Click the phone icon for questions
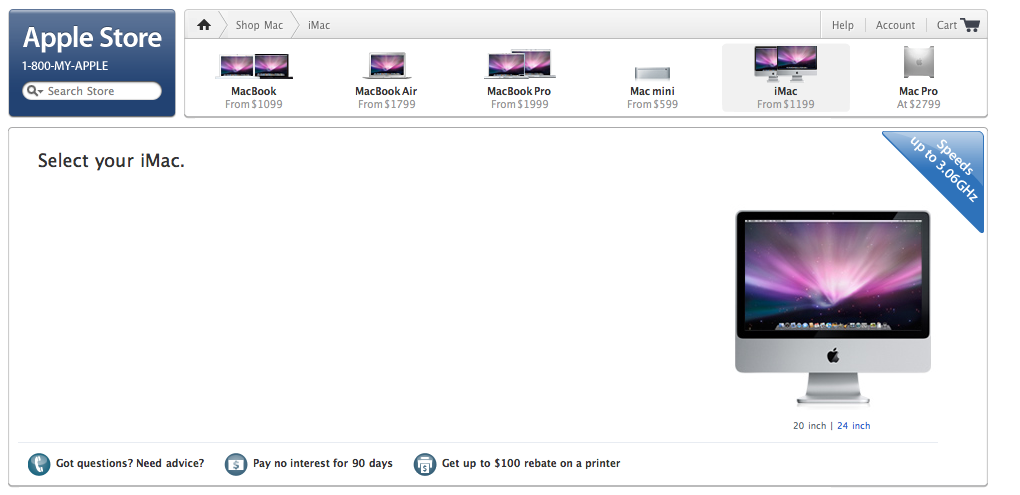Screen dimensions: 1020x495 click(39, 464)
